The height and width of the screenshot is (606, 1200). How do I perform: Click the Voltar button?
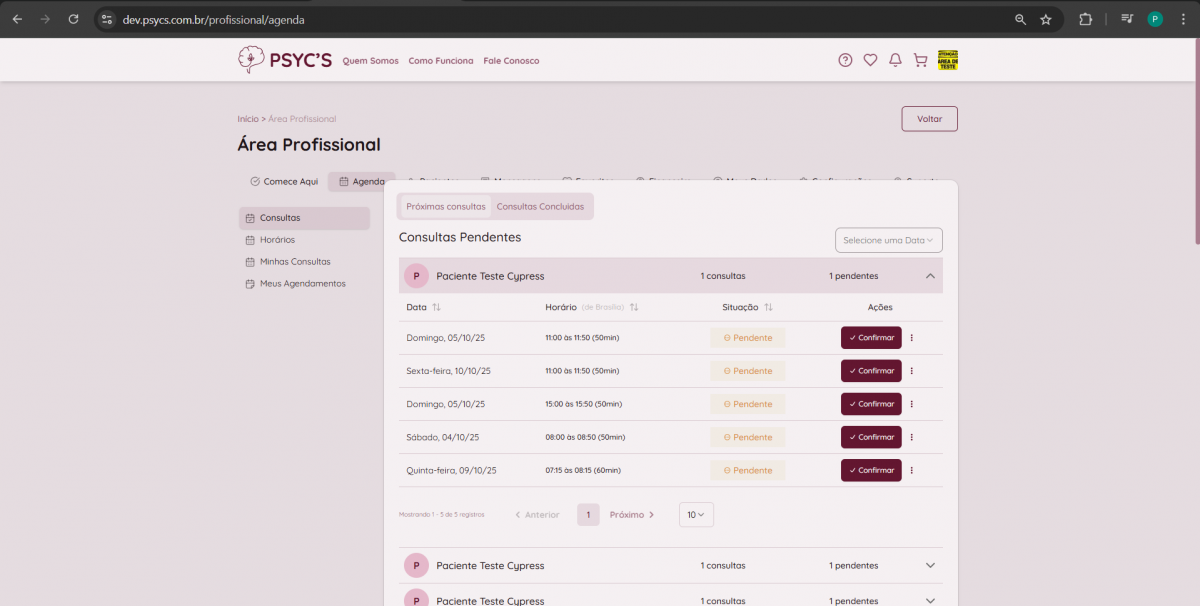(x=929, y=119)
